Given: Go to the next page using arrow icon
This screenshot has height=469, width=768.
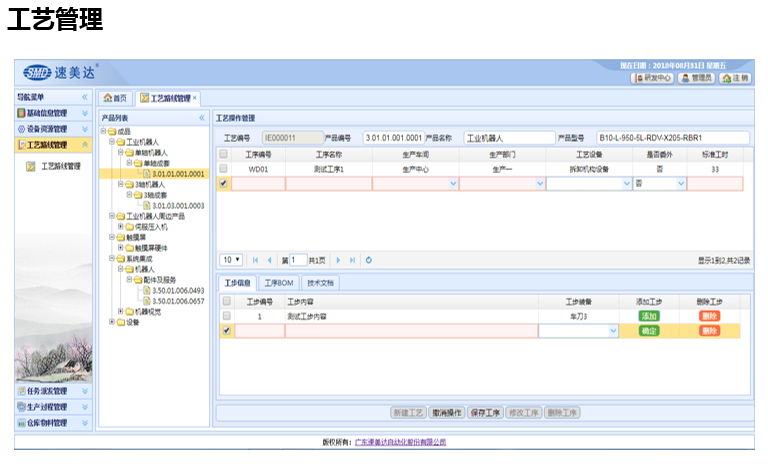Looking at the screenshot, I should click(x=338, y=260).
